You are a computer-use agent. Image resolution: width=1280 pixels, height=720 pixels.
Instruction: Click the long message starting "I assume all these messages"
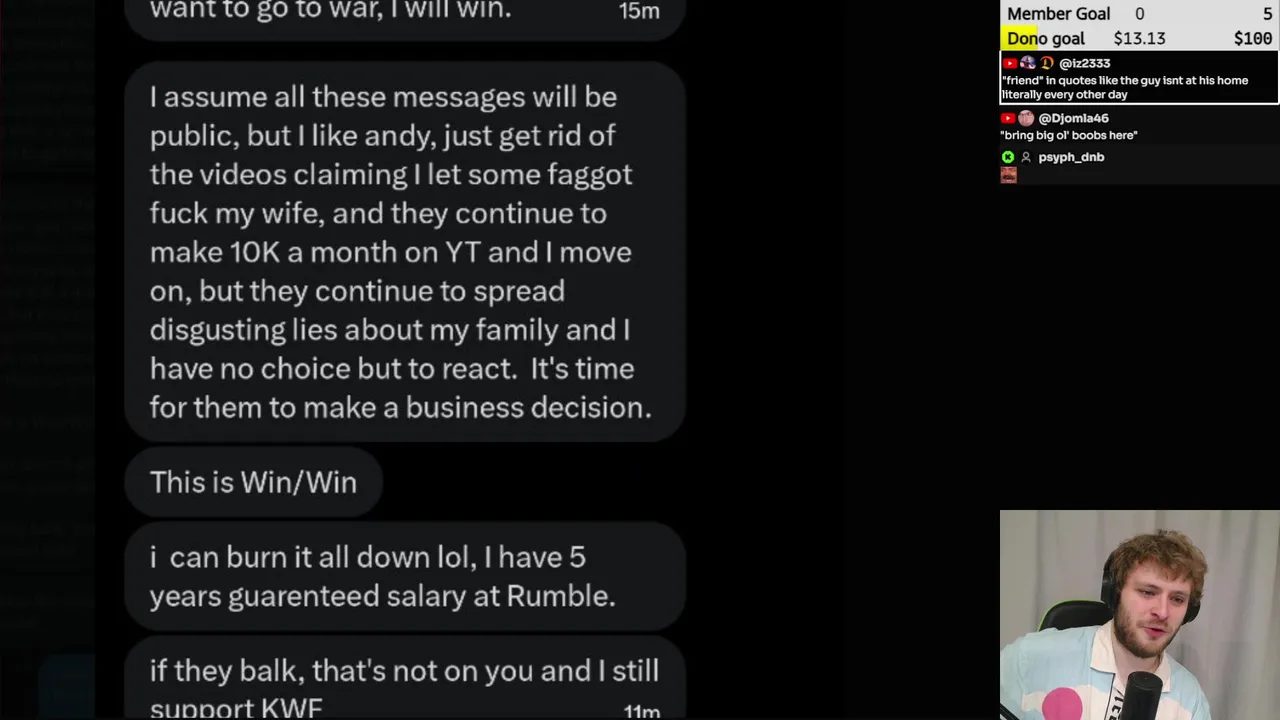pyautogui.click(x=404, y=252)
